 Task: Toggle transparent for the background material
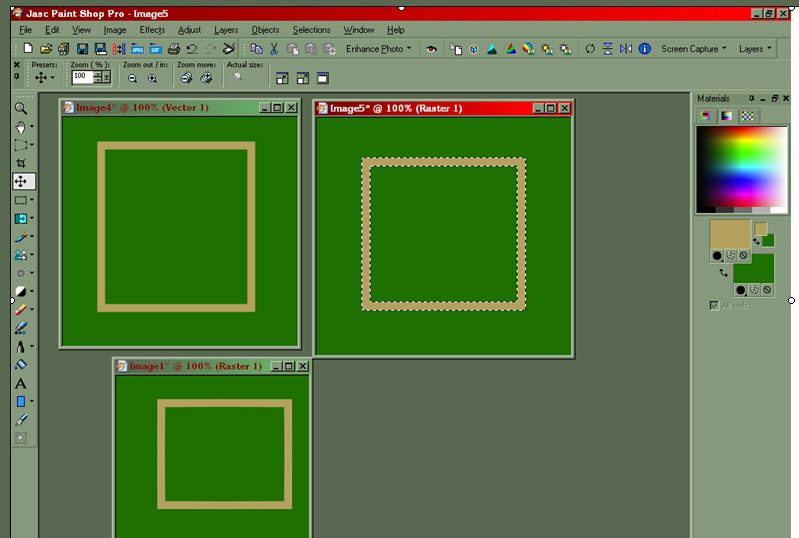[766, 290]
